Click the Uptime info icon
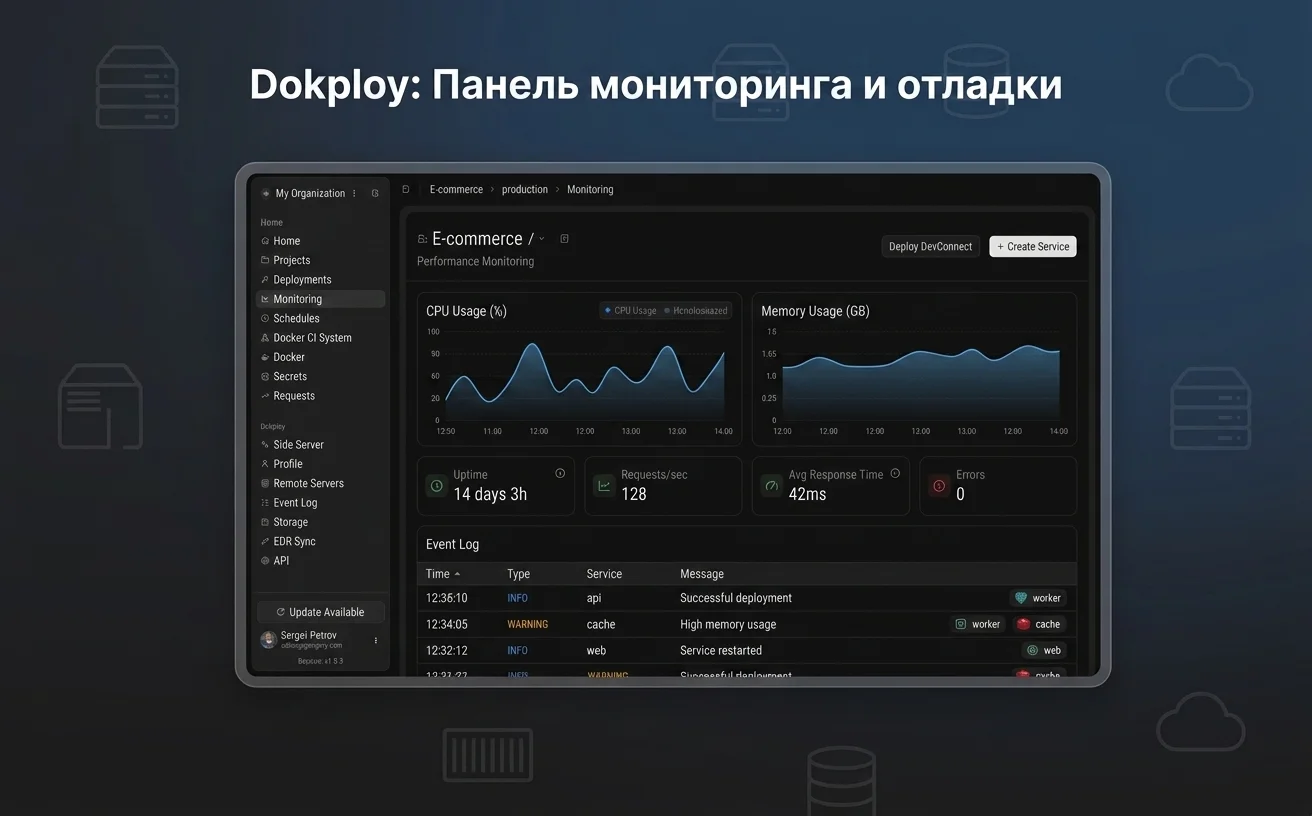Screen dimensions: 1312x816 (560, 473)
